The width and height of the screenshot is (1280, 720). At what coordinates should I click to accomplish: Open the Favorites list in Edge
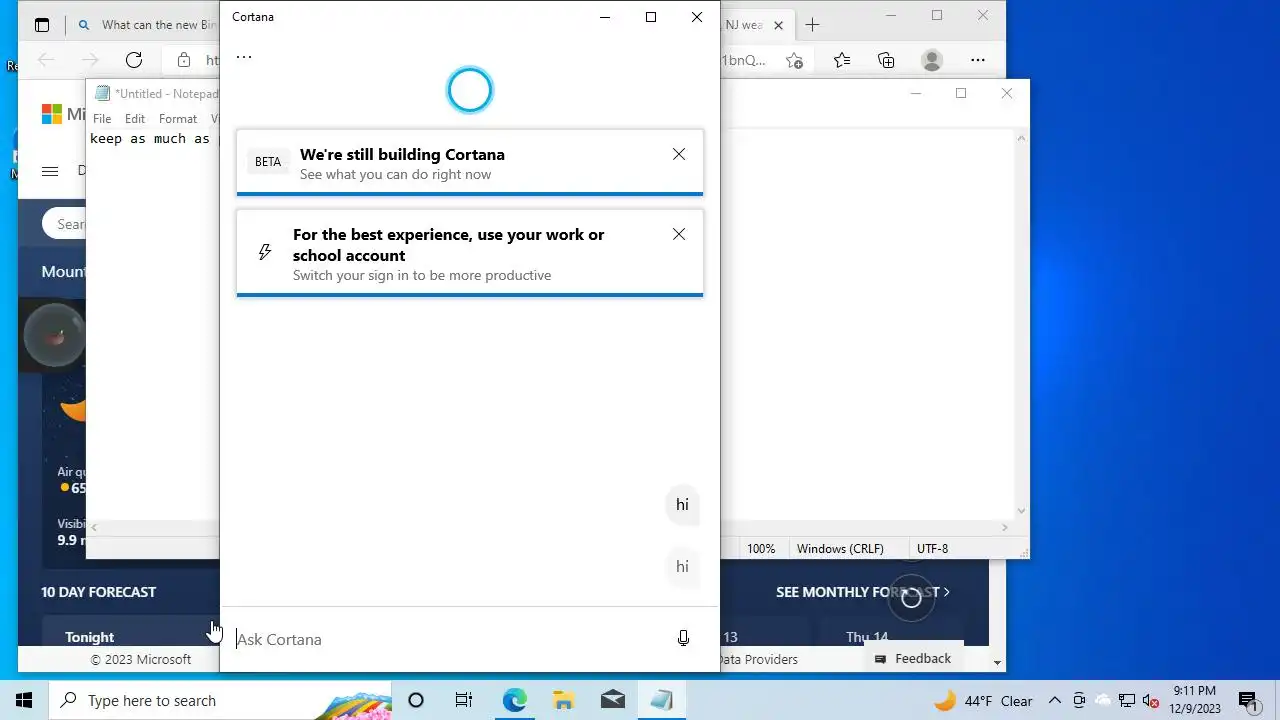[x=842, y=60]
